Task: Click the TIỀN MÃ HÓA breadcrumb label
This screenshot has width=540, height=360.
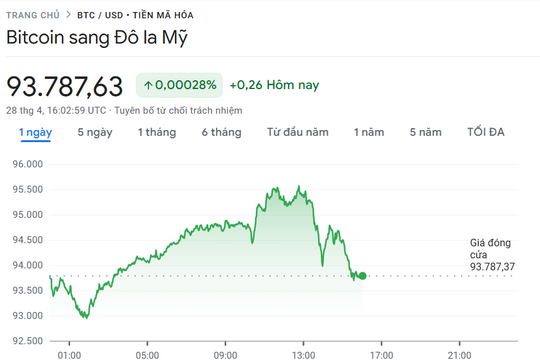Action: click(x=163, y=15)
